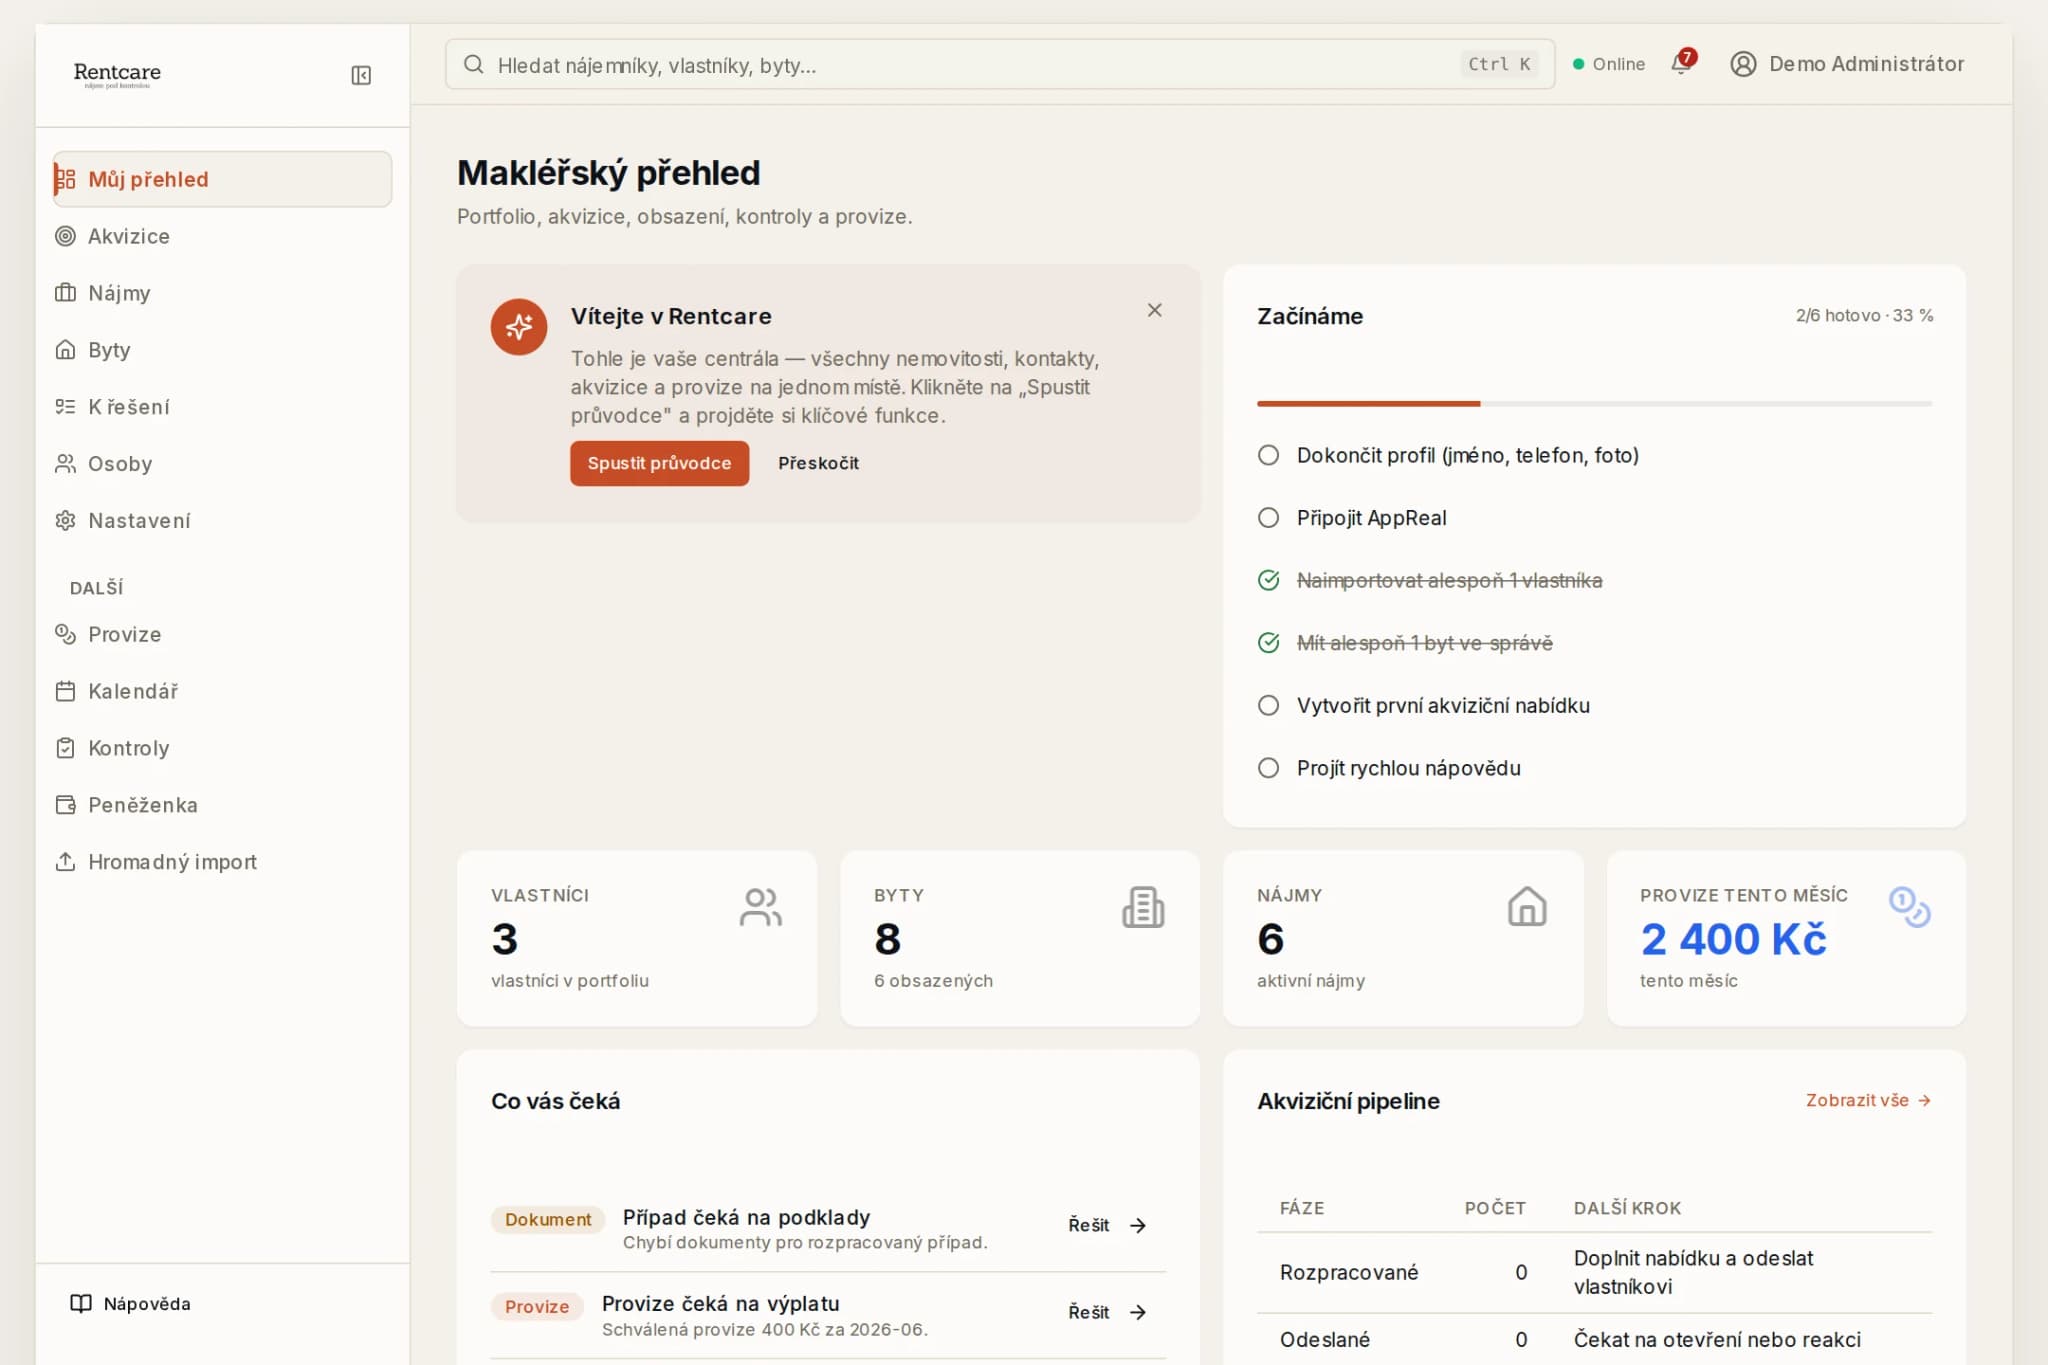Click the coins icon in the Provize card

pos(1909,907)
